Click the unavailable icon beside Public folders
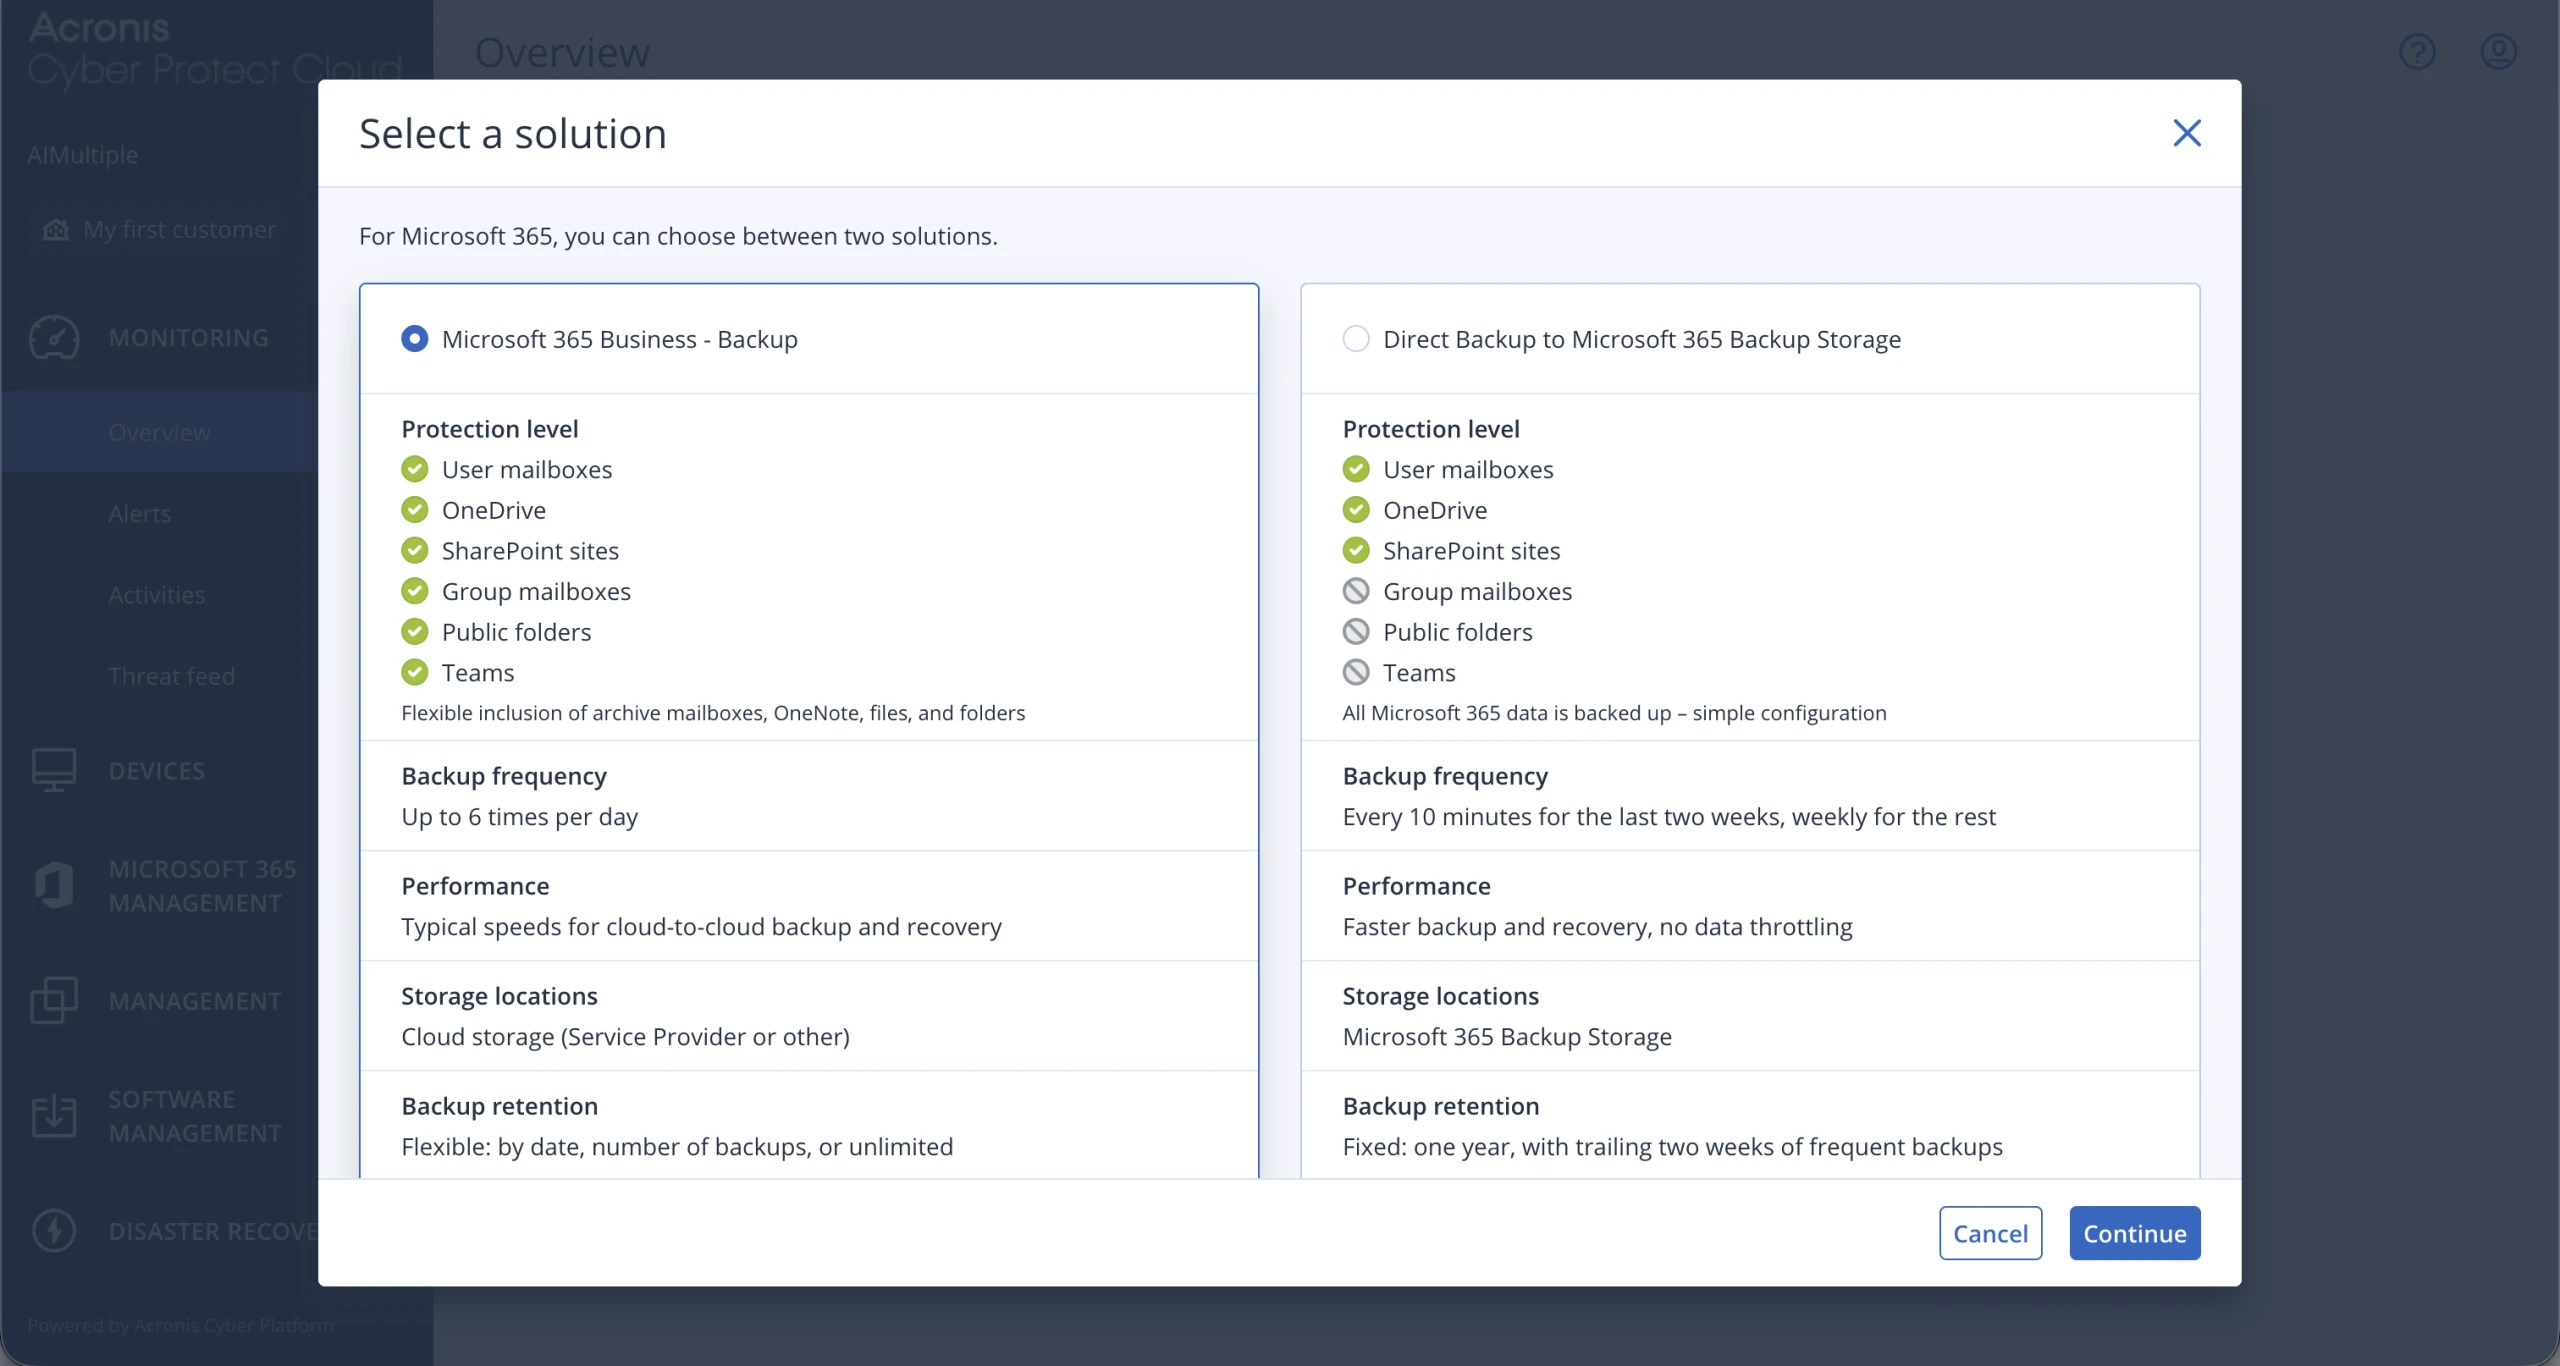Image resolution: width=2560 pixels, height=1366 pixels. [1355, 632]
